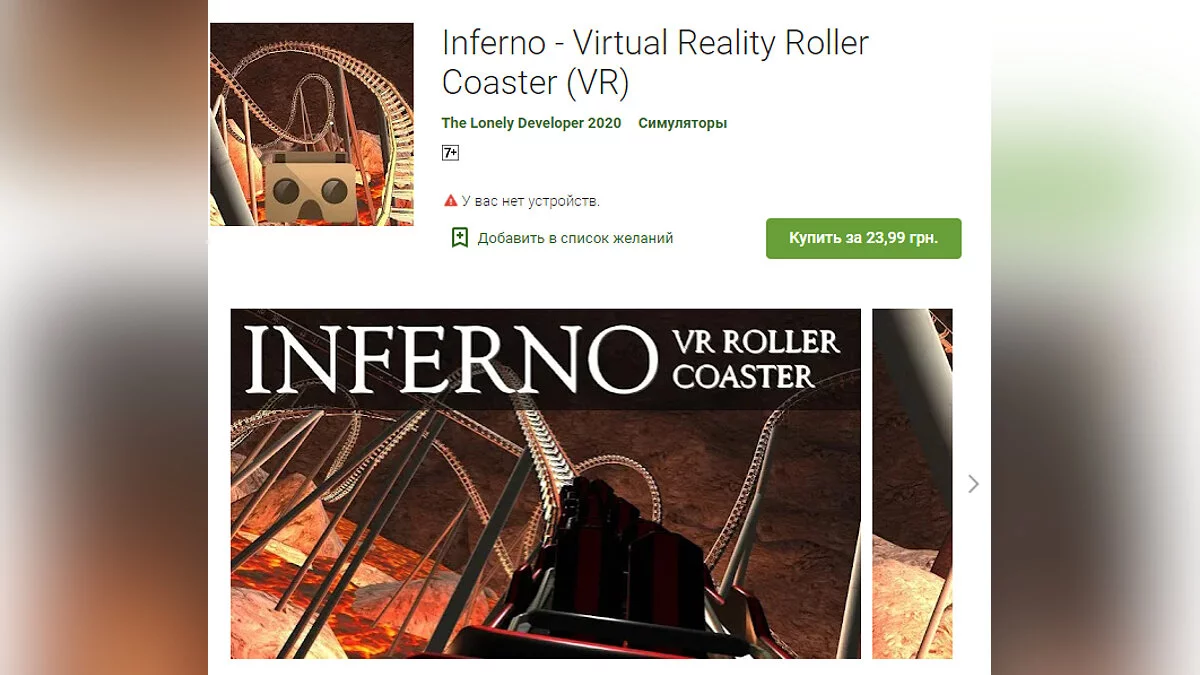Image resolution: width=1200 pixels, height=675 pixels.
Task: Click the (VR) text in the app title
Action: click(x=597, y=82)
